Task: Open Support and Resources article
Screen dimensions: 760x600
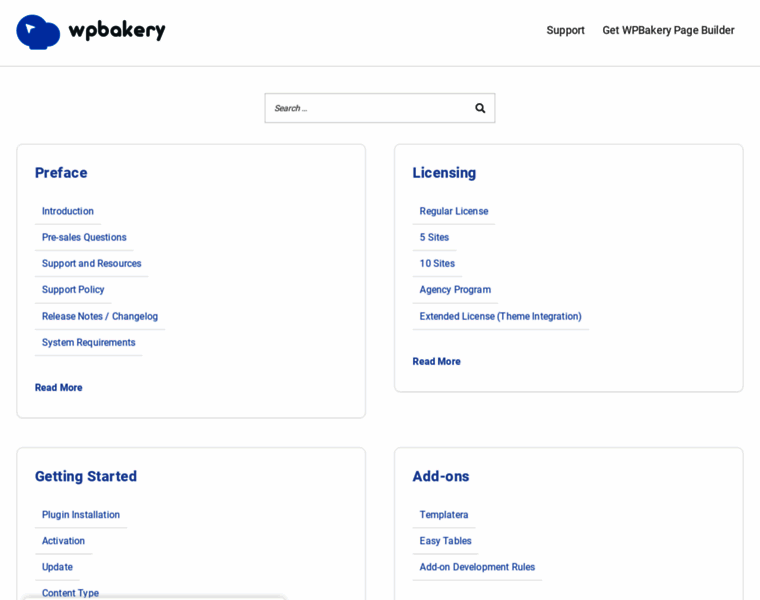Action: [x=92, y=264]
